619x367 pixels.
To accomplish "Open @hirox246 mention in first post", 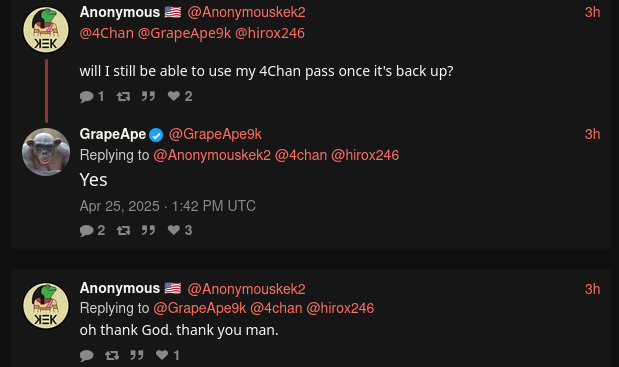I will [270, 33].
